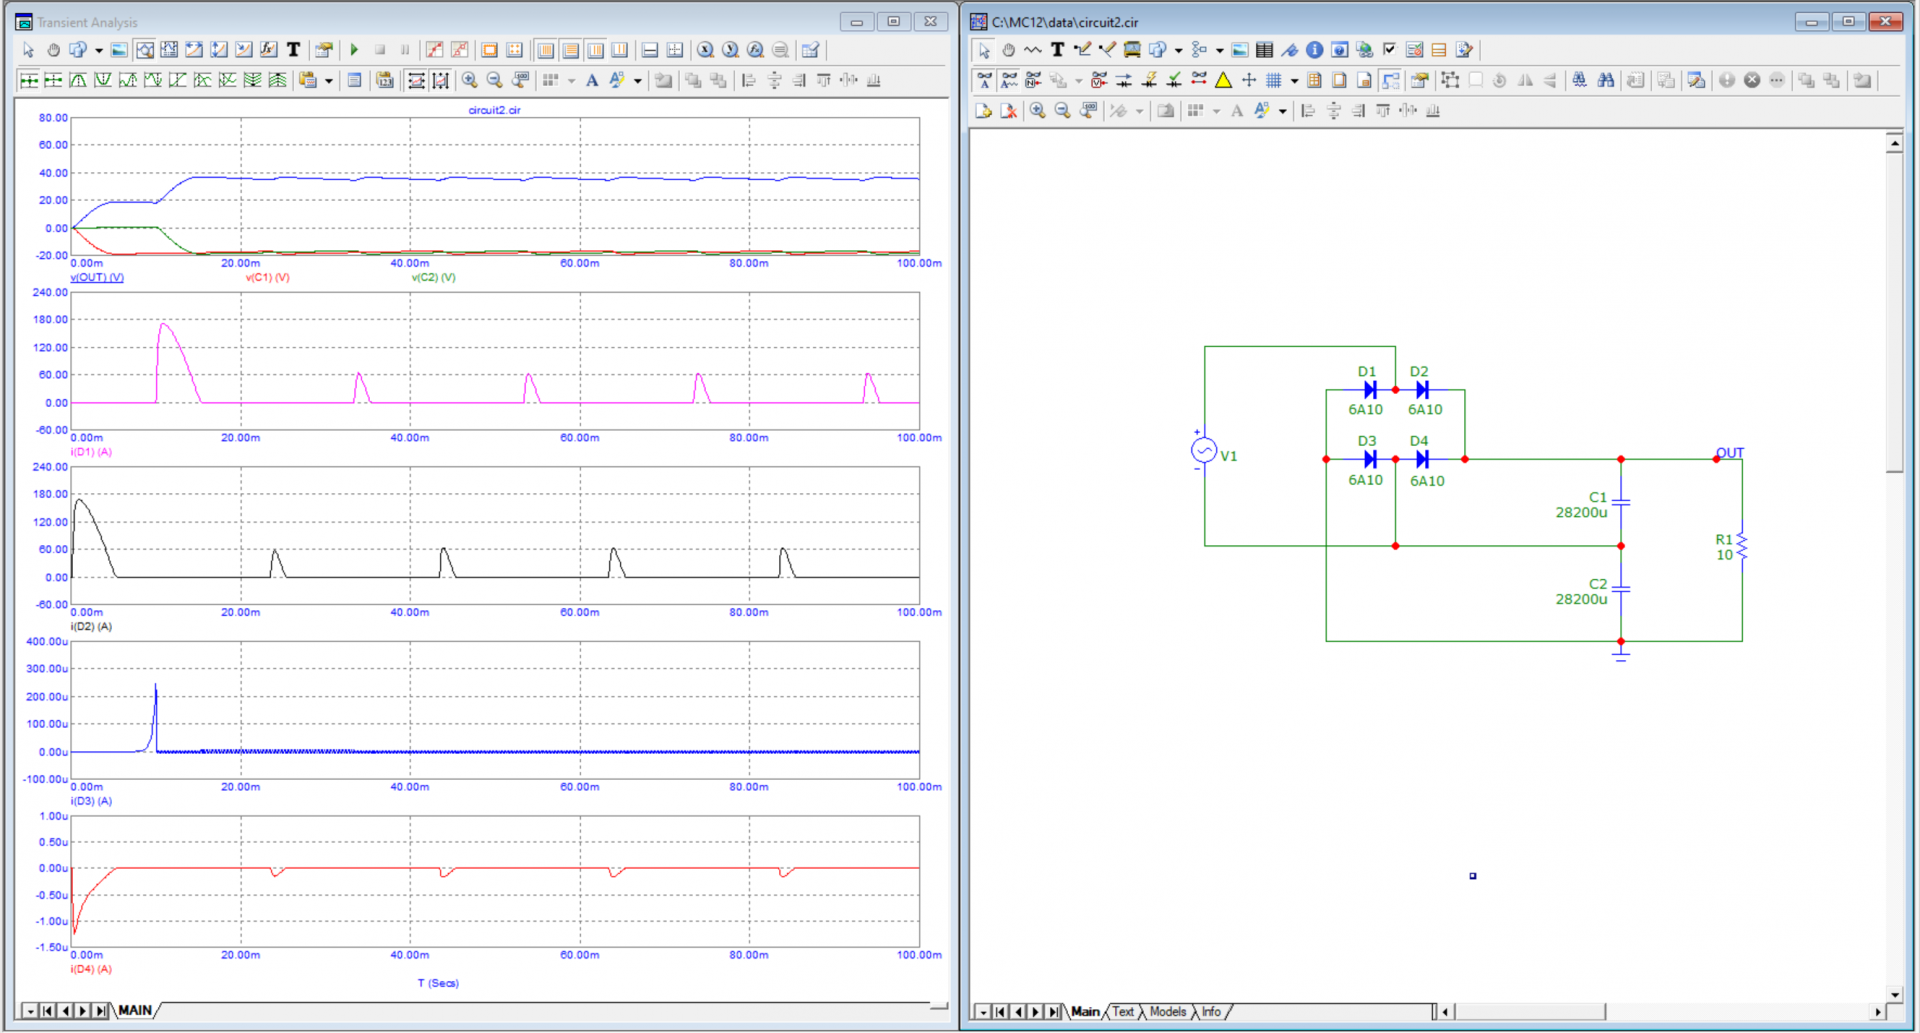Click the yellow triangle icon in schematic toolbar
Image resolution: width=1920 pixels, height=1033 pixels.
pos(1223,80)
